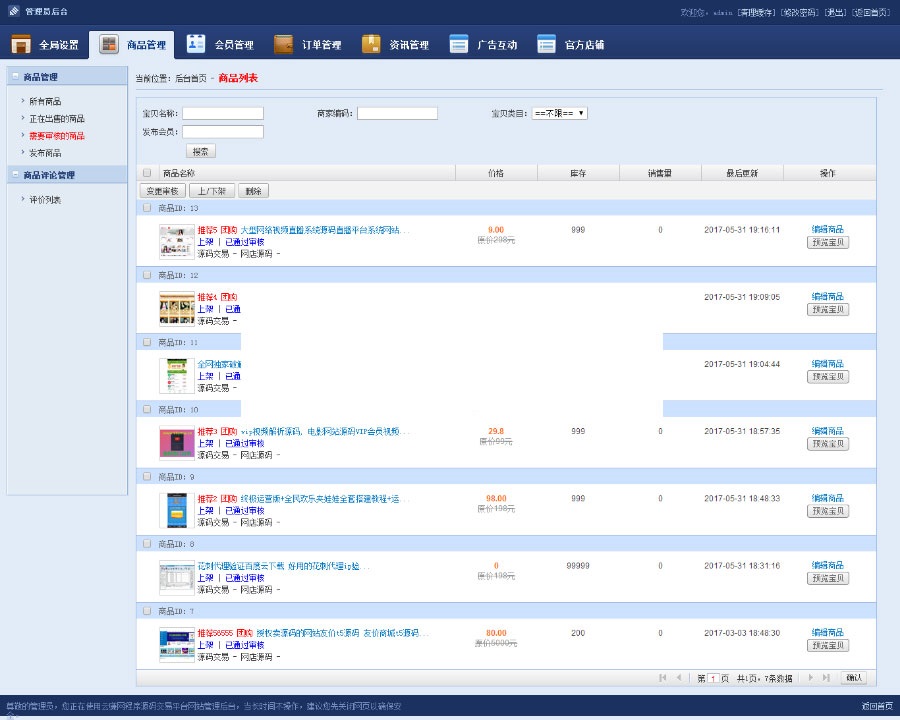The height and width of the screenshot is (720, 900).
Task: Check the box for 商品ID: 9
Action: point(147,477)
